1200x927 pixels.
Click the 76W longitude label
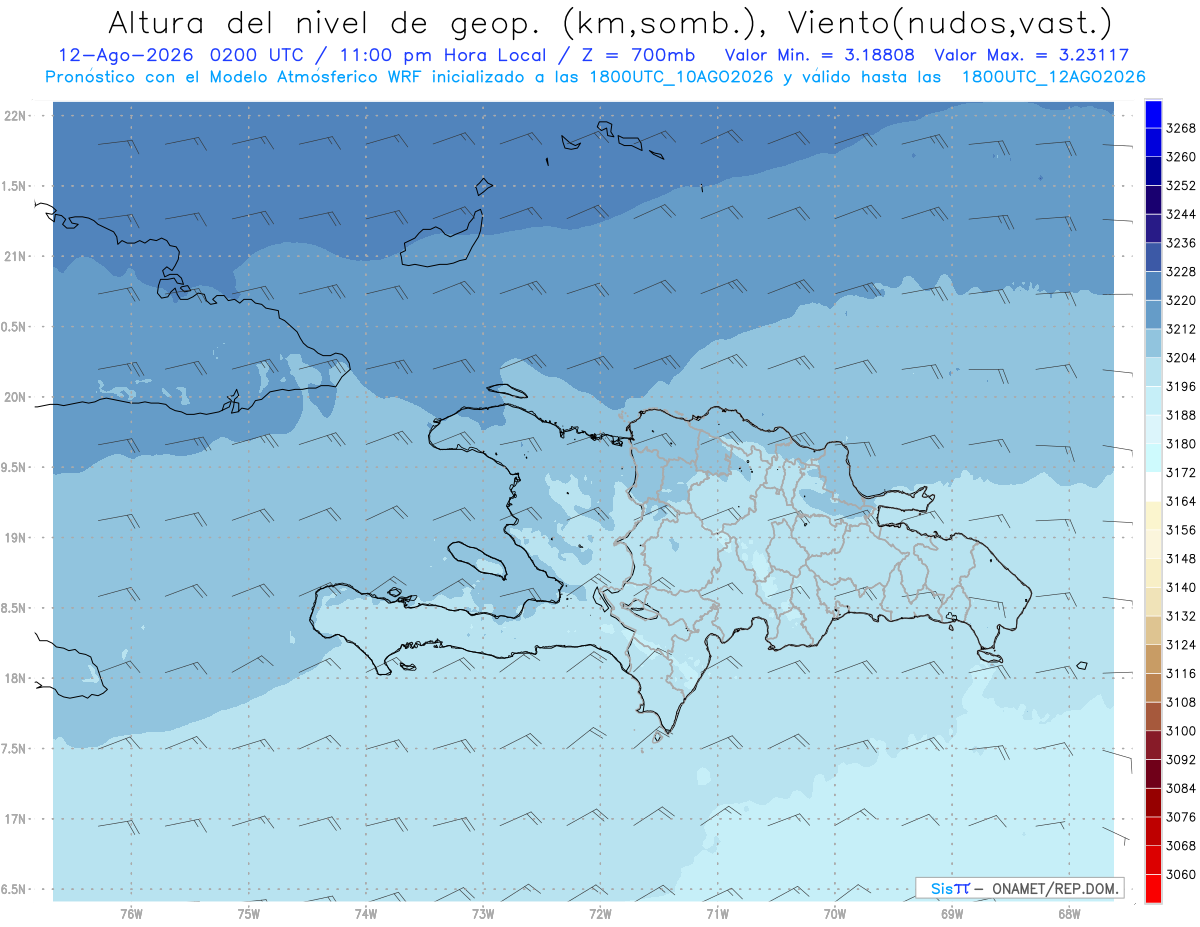point(131,915)
